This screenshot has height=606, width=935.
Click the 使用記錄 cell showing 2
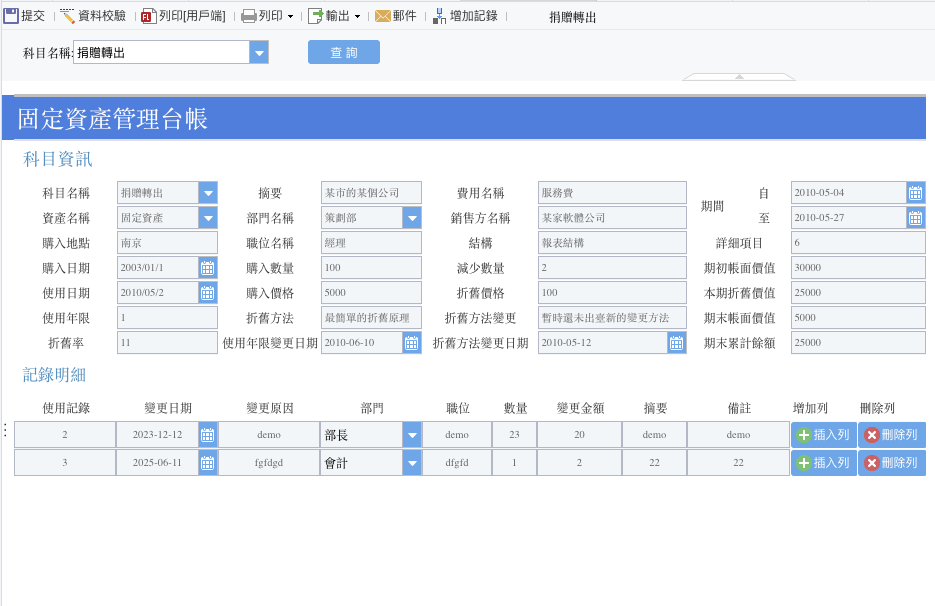click(x=64, y=435)
